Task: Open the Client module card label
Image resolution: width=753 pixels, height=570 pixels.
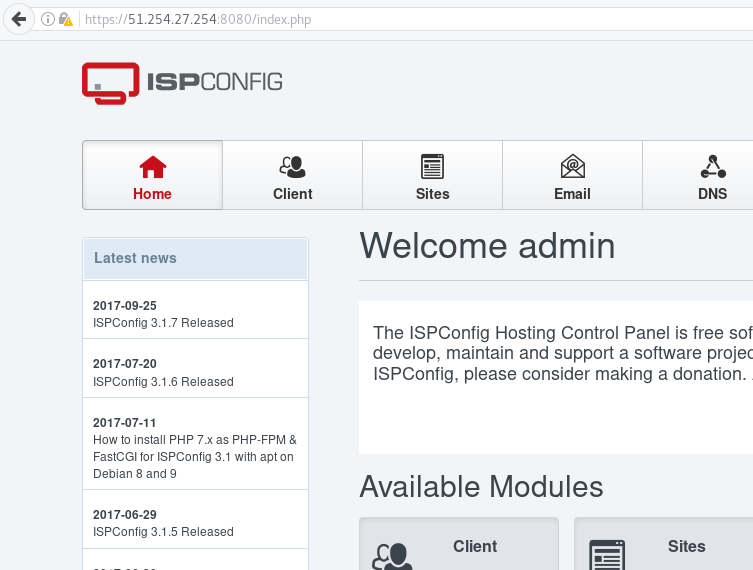Action: click(475, 546)
